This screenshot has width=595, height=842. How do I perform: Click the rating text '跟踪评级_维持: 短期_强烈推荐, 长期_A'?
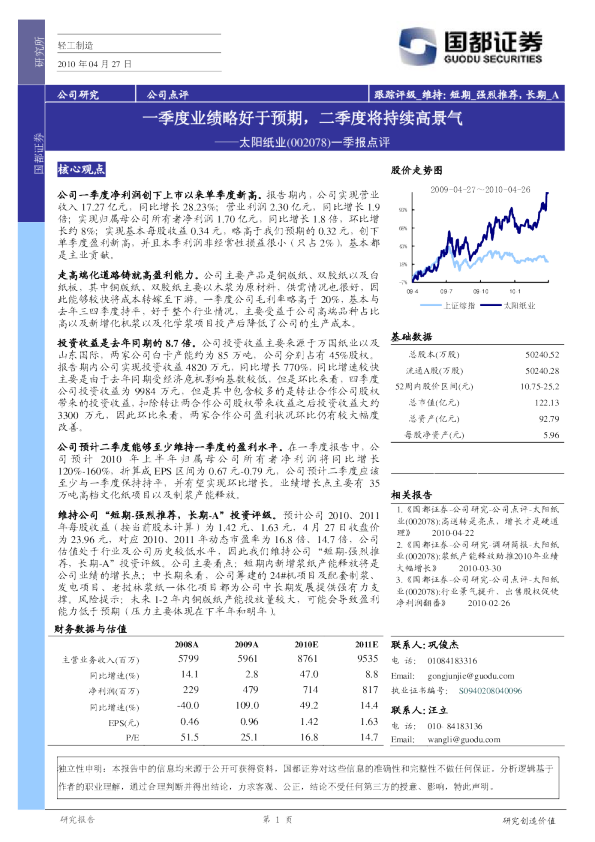tap(466, 95)
